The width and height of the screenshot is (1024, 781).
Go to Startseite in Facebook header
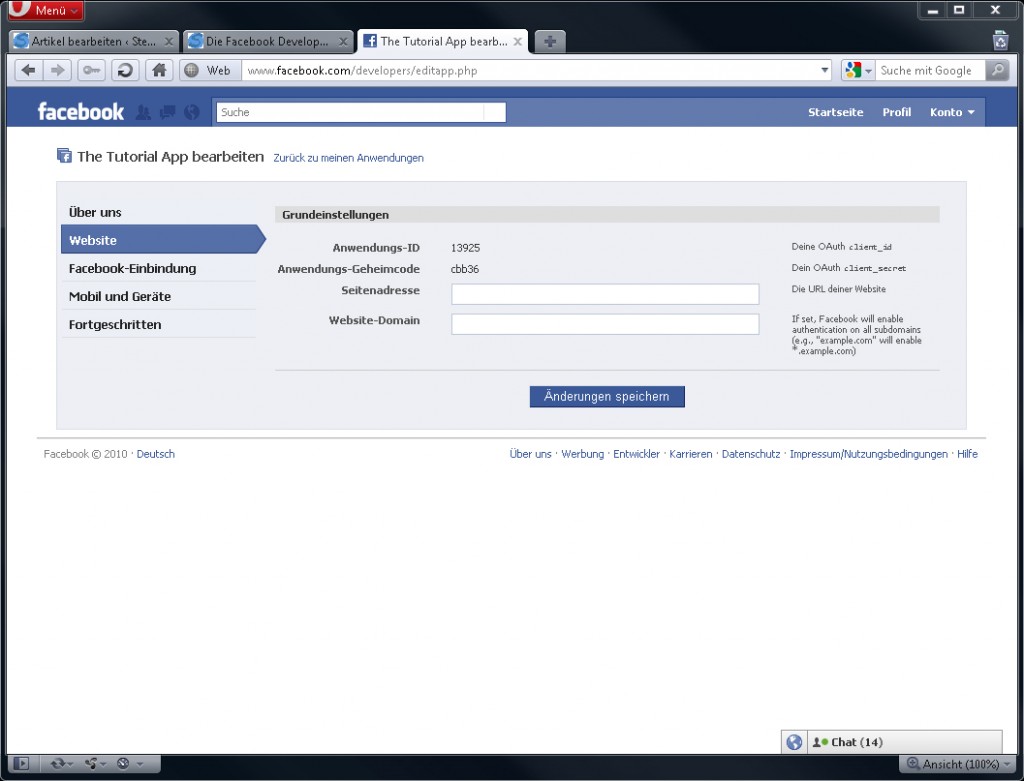coord(835,112)
